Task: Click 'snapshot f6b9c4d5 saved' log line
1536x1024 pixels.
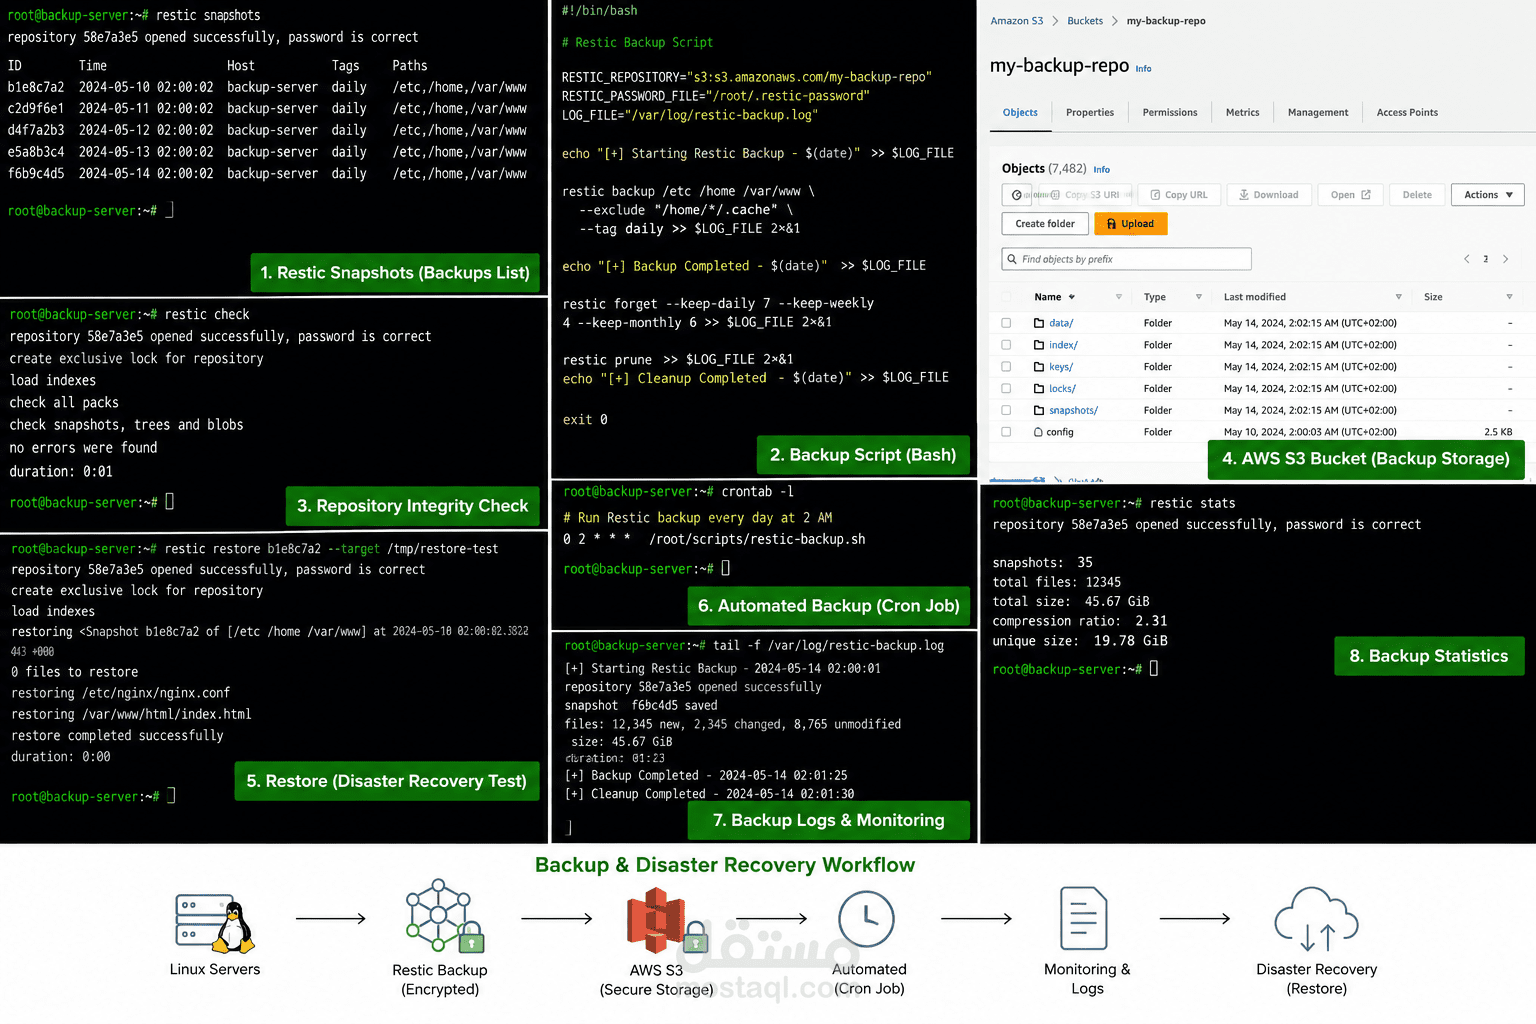Action: pyautogui.click(x=641, y=705)
